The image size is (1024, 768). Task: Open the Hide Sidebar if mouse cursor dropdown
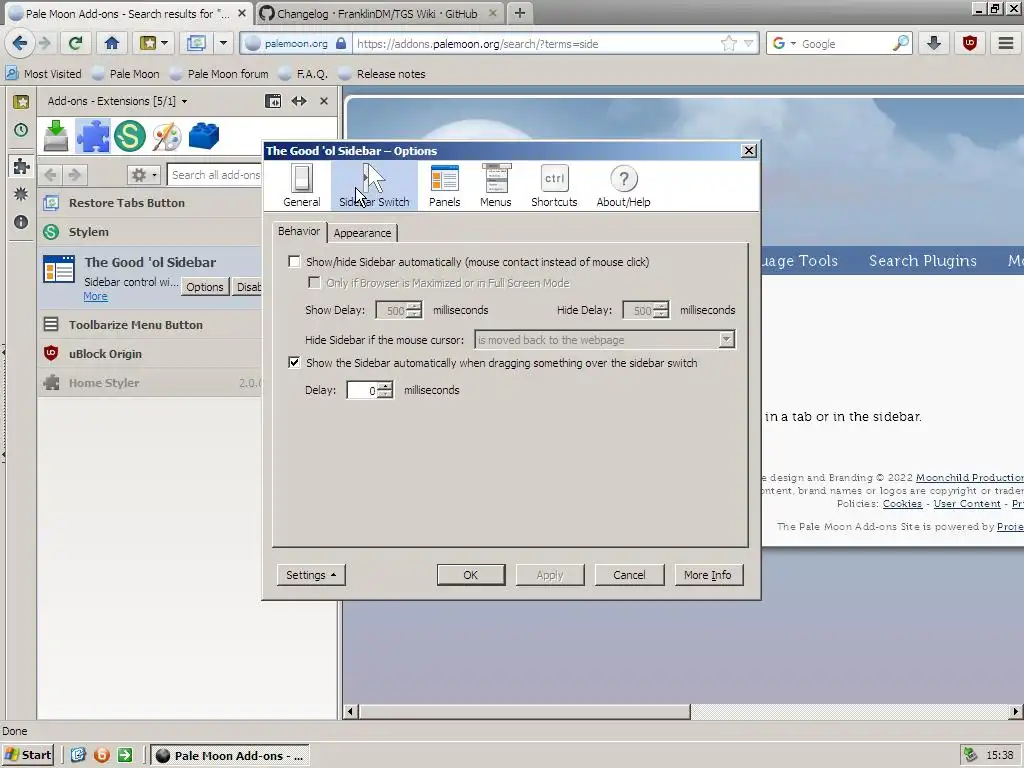pos(605,340)
